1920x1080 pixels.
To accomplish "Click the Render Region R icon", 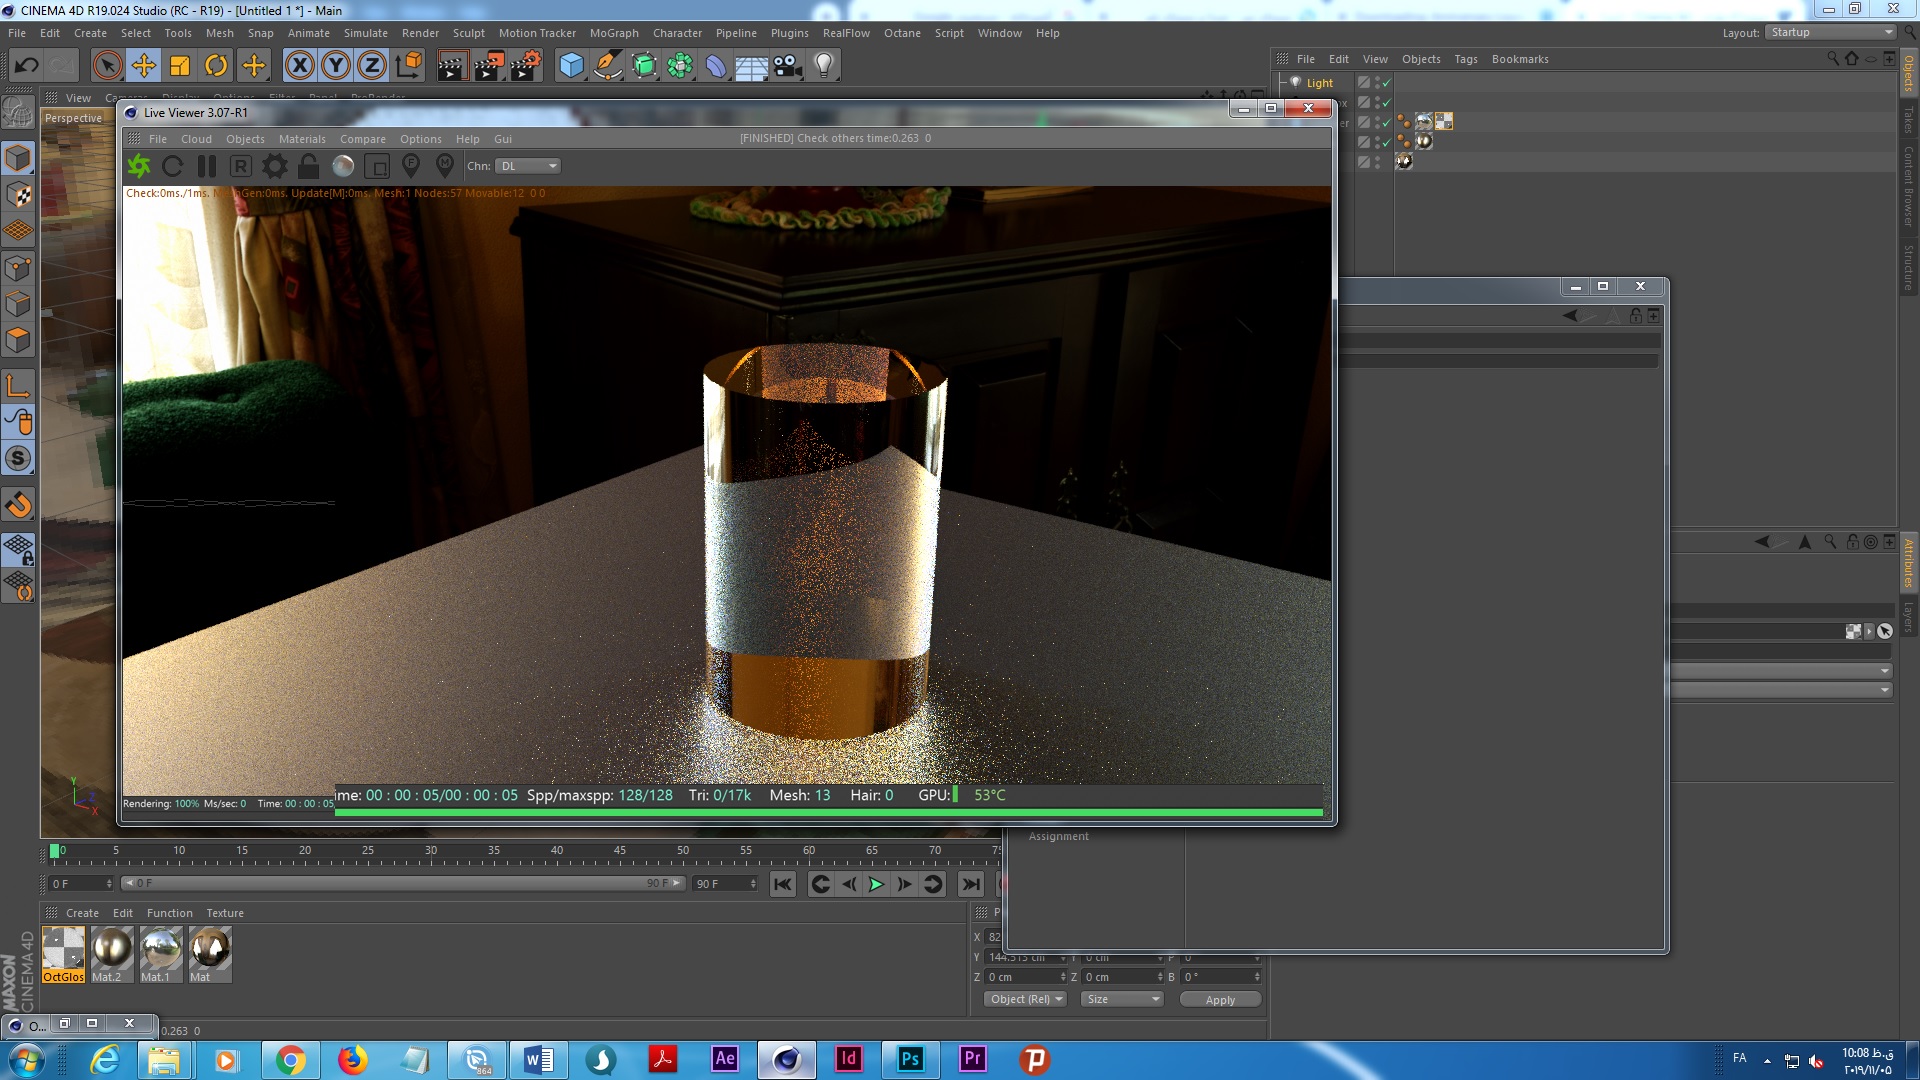I will coord(240,166).
